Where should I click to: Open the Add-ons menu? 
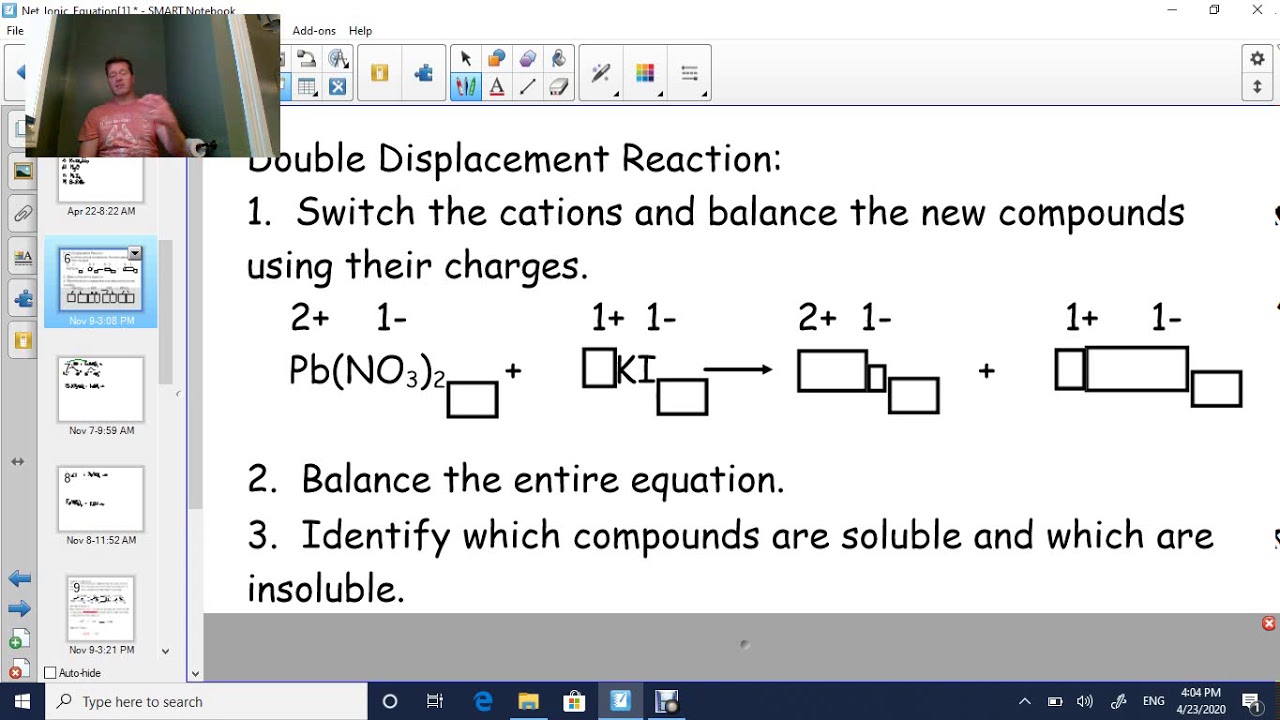coord(314,31)
